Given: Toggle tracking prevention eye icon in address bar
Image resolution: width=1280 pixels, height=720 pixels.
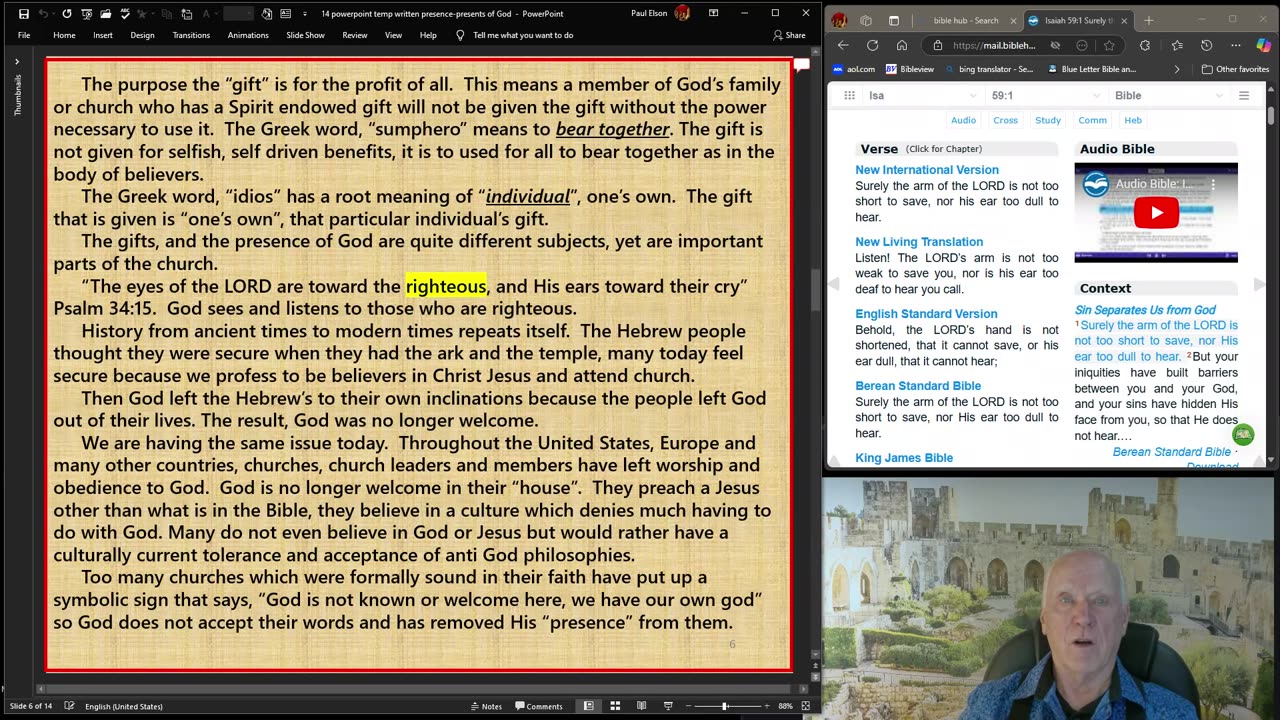Looking at the screenshot, I should coord(1055,45).
